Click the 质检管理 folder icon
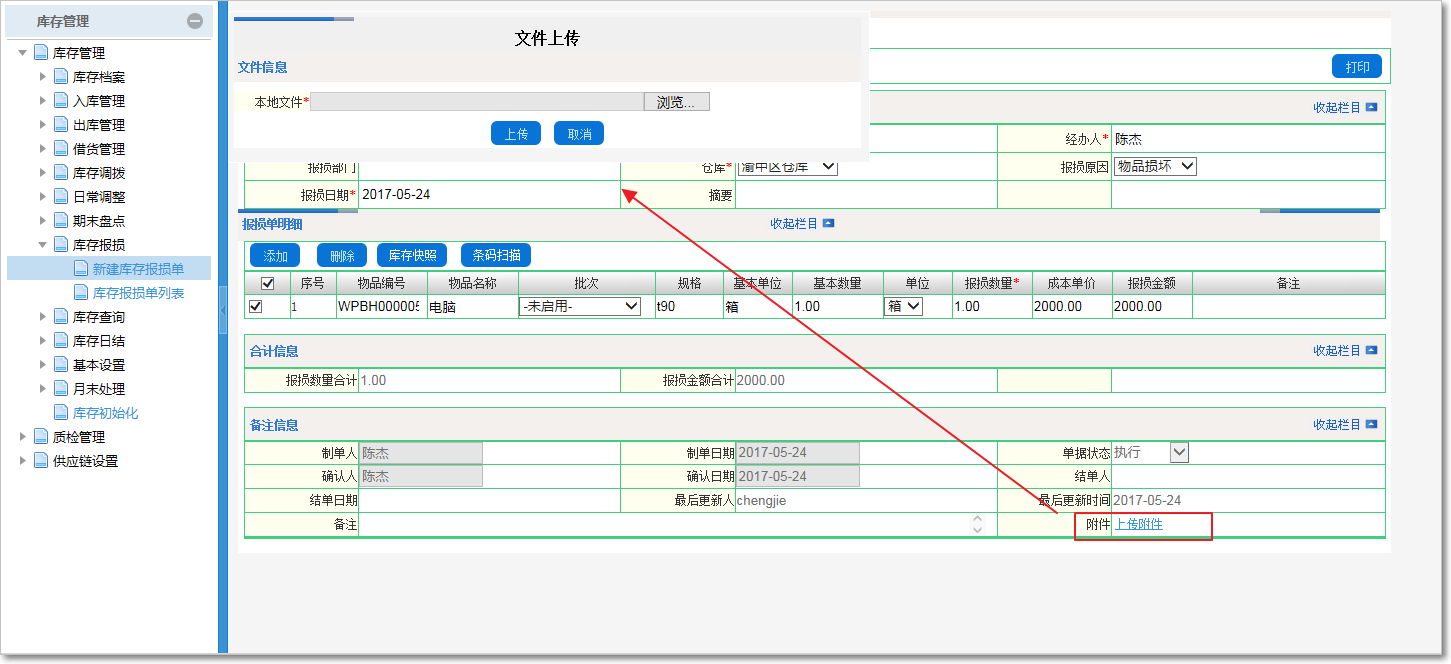This screenshot has width=1451, height=664. tap(41, 437)
